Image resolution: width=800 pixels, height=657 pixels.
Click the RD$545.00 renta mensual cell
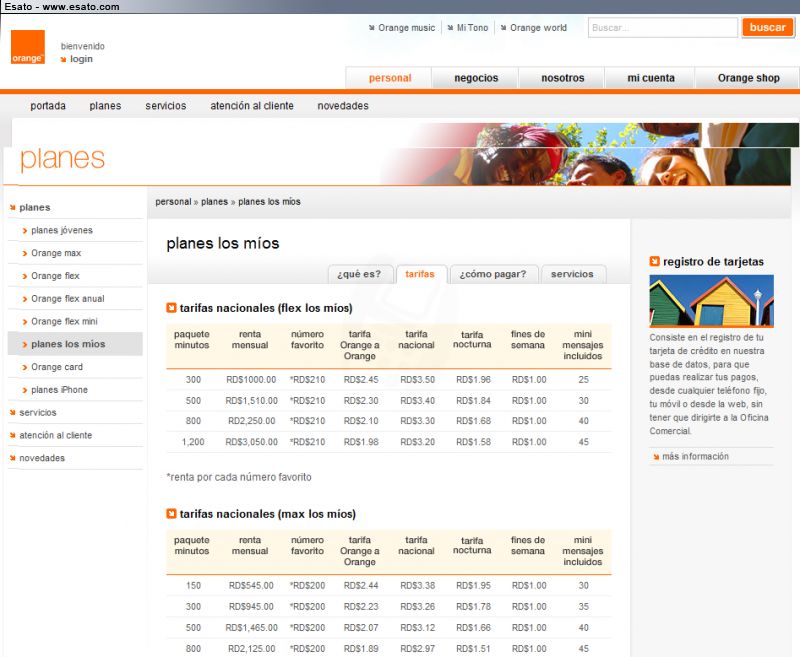[251, 586]
